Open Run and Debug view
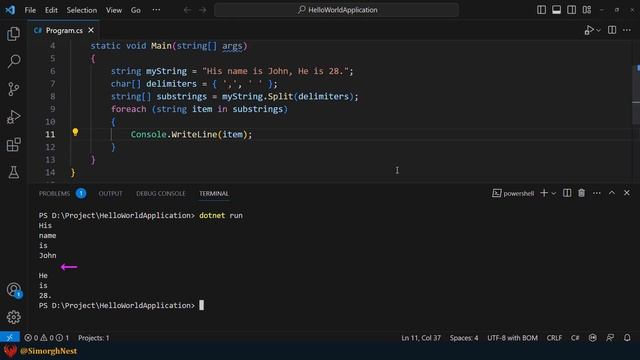The height and width of the screenshot is (360, 640). pos(13,117)
